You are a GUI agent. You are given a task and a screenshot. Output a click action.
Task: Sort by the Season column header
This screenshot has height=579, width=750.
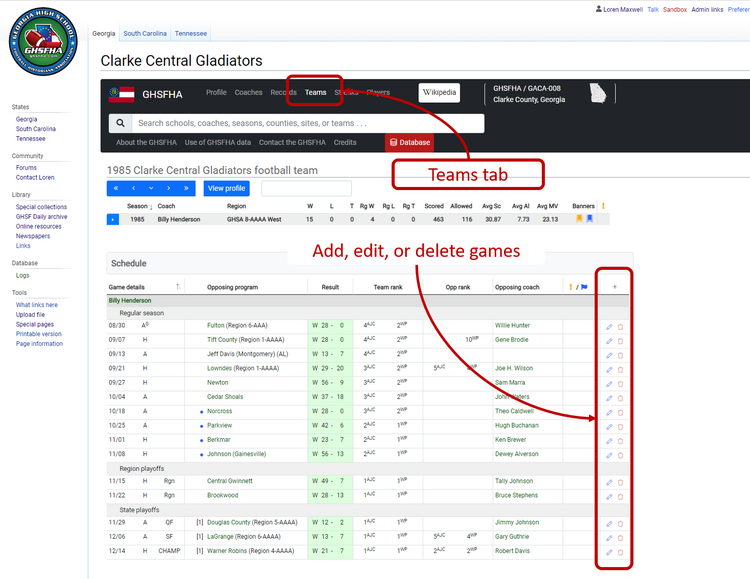click(139, 206)
